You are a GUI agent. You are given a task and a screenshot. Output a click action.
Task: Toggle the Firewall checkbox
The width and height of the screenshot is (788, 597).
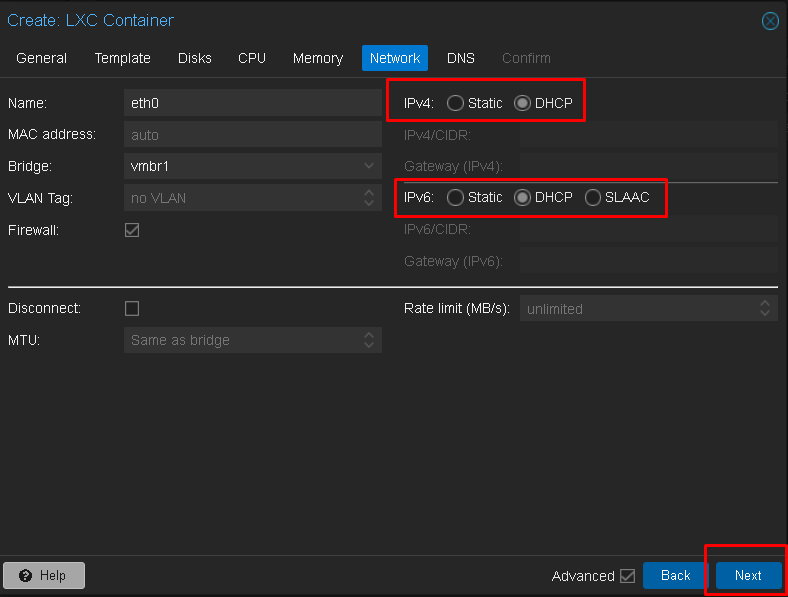coord(132,230)
